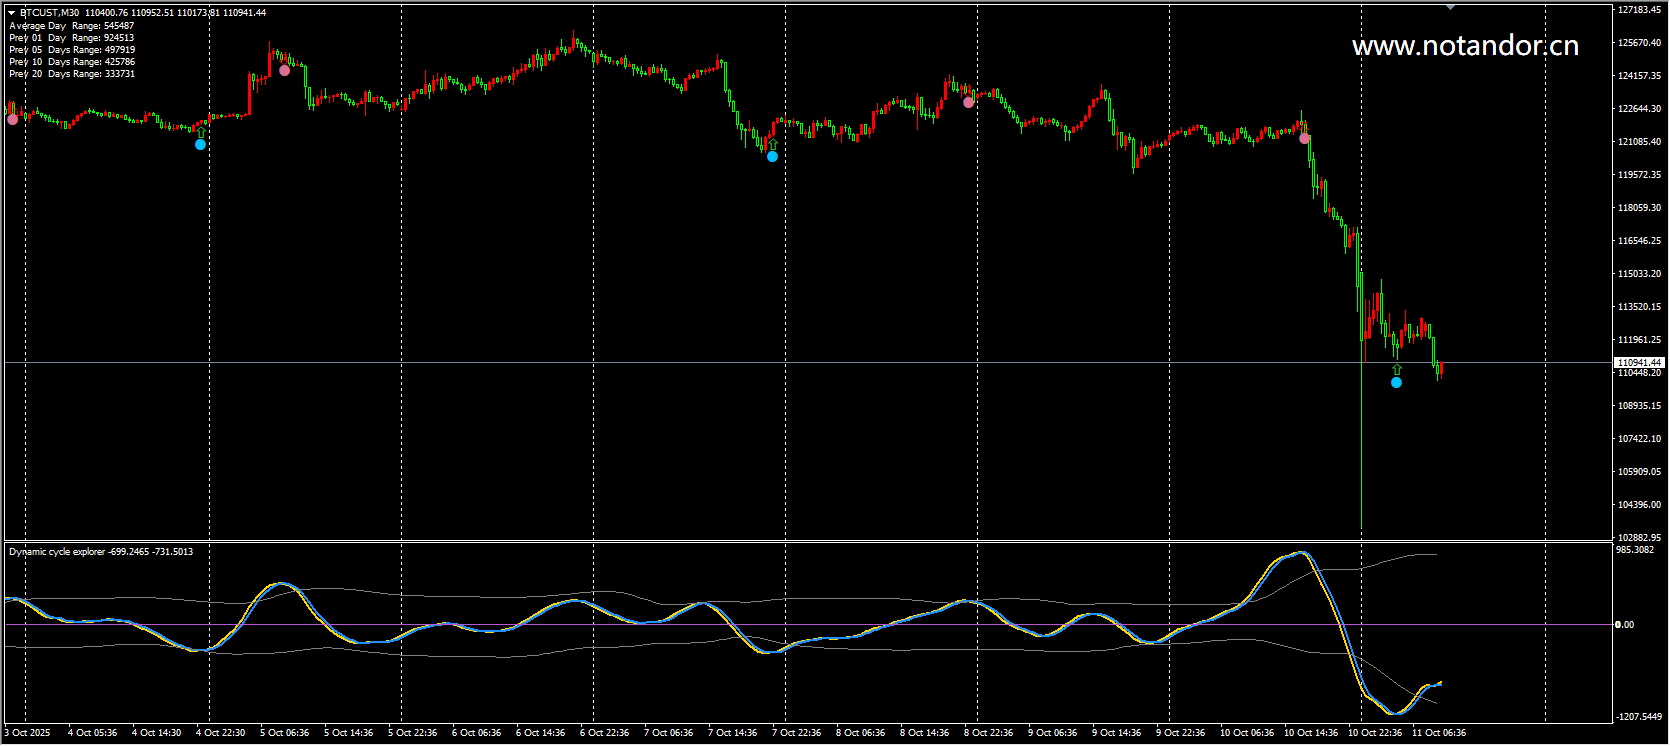Click the blue dot signal below 4 Oct 22:30 candles
This screenshot has width=1670, height=746.
point(200,145)
